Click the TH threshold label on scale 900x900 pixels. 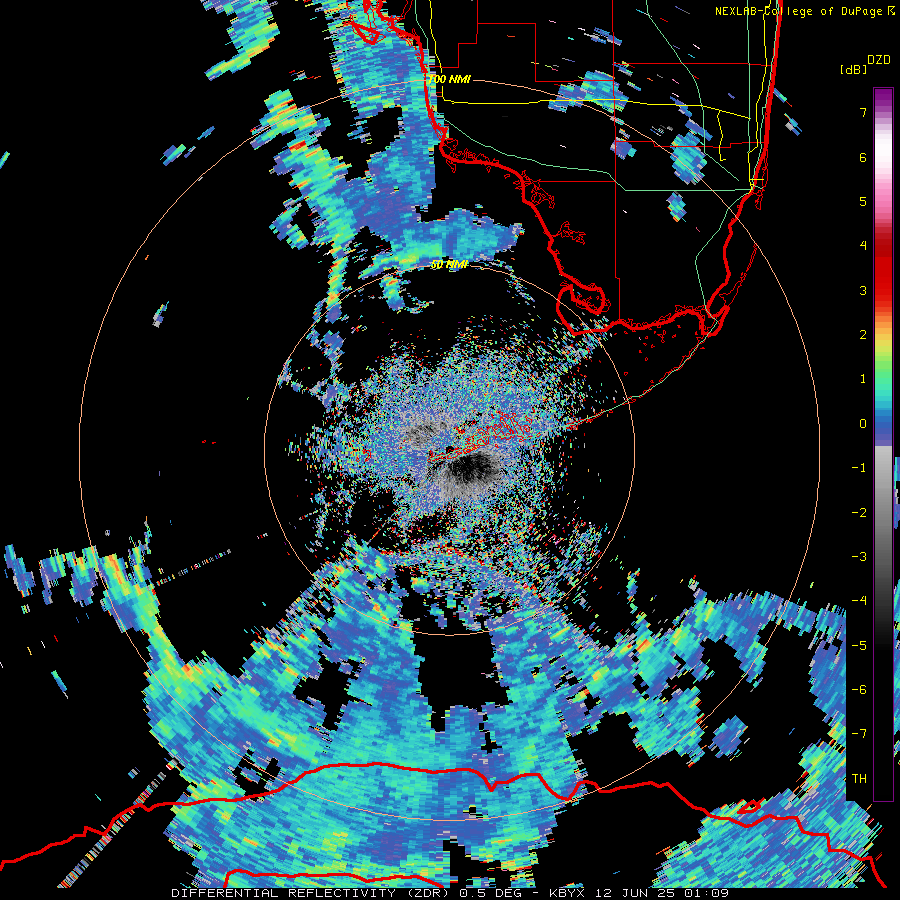(x=859, y=779)
